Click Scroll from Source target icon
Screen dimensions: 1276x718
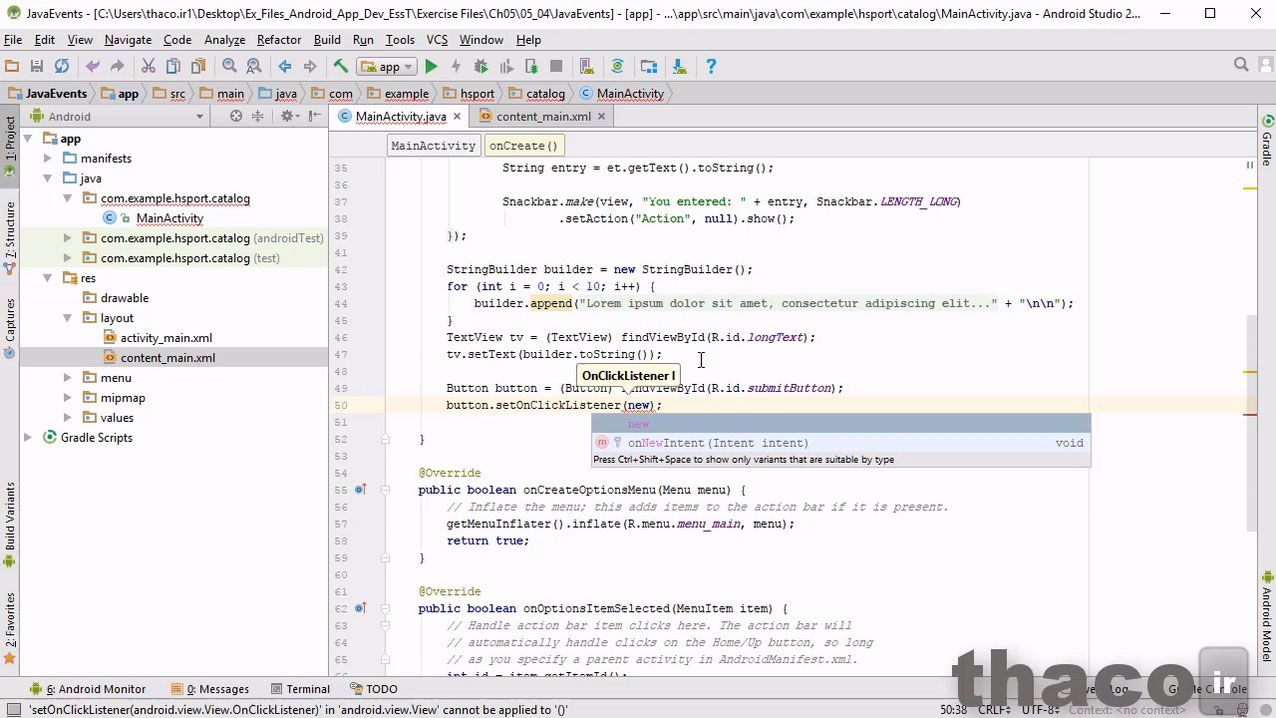pos(236,116)
